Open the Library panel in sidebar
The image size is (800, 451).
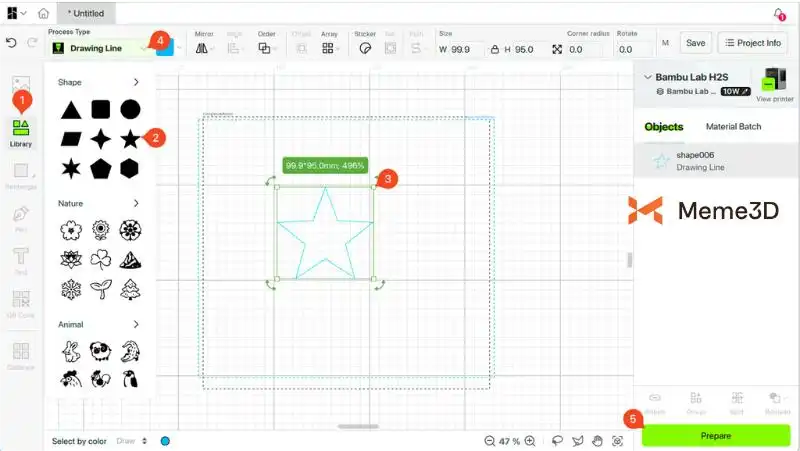[20, 130]
